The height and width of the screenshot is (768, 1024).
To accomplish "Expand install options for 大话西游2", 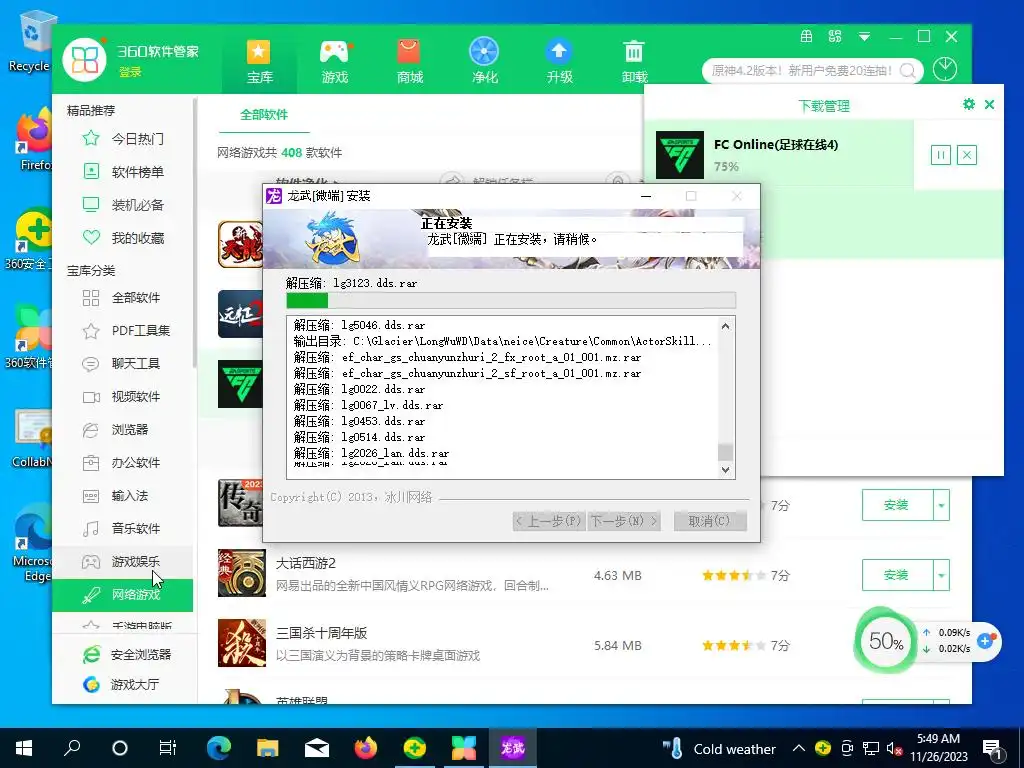I will point(941,575).
